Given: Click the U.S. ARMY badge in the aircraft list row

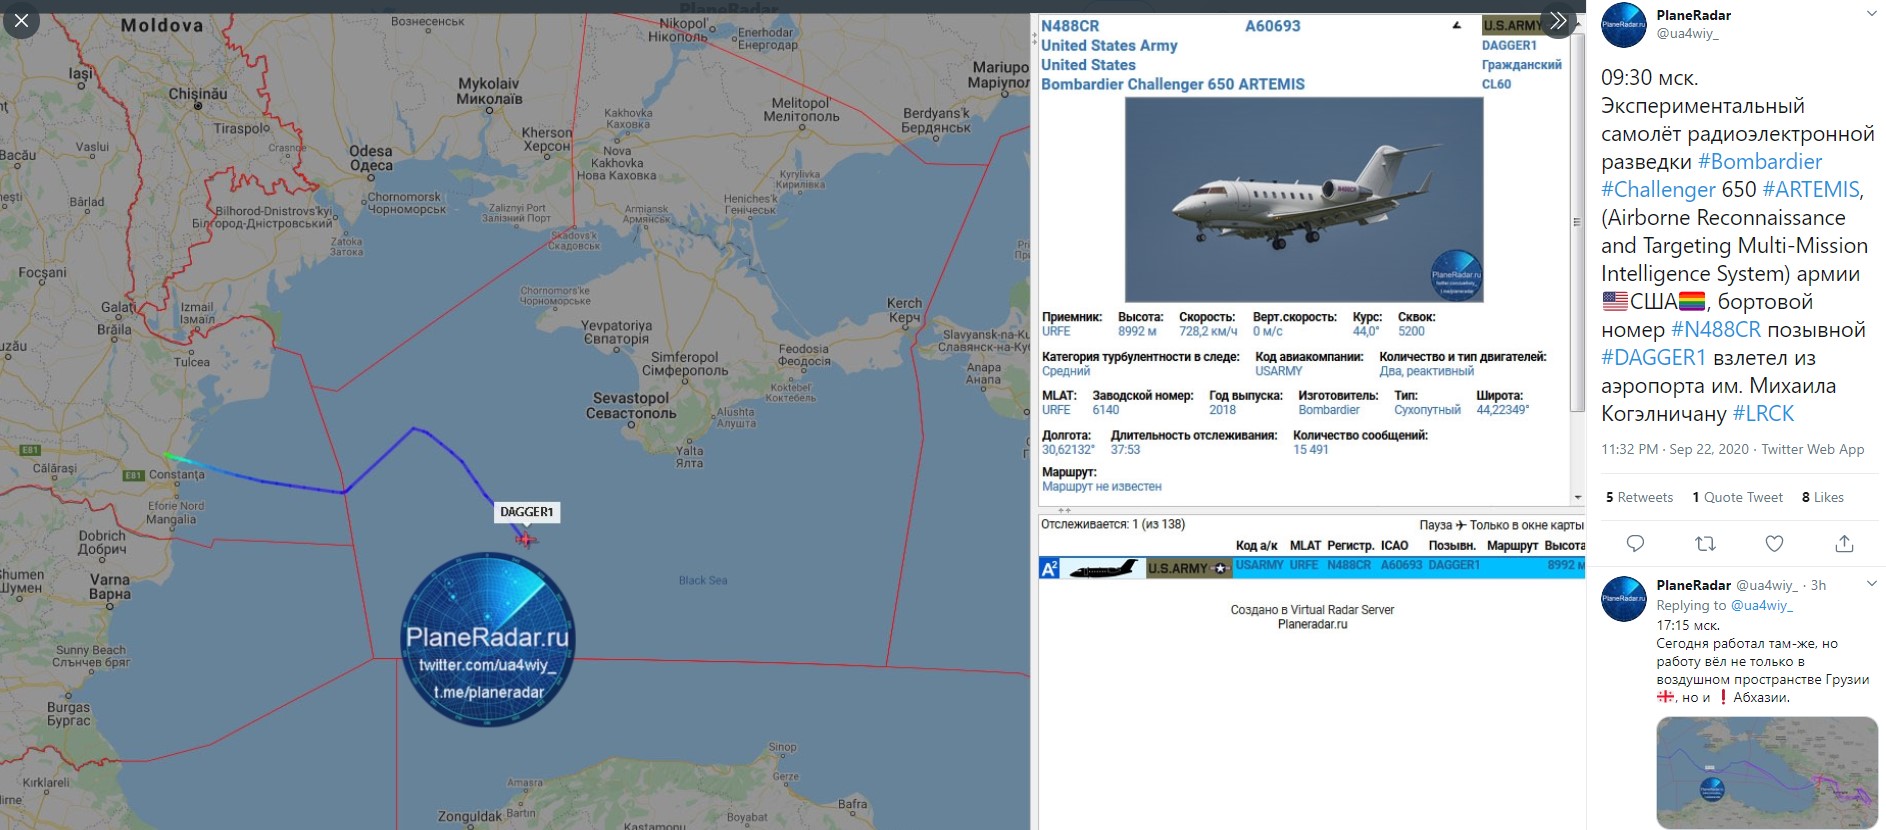Looking at the screenshot, I should pos(1189,569).
